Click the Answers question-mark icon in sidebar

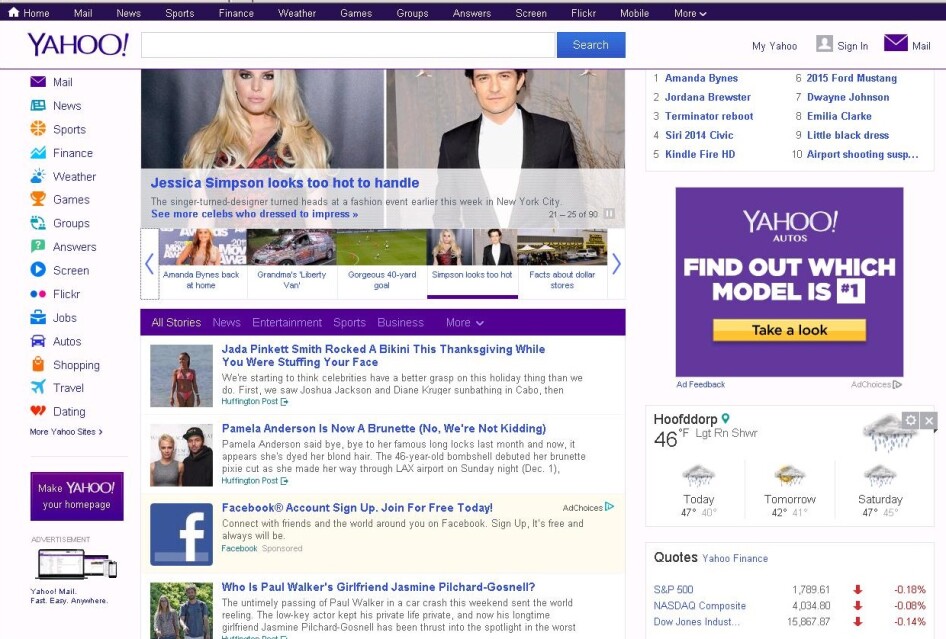click(38, 246)
